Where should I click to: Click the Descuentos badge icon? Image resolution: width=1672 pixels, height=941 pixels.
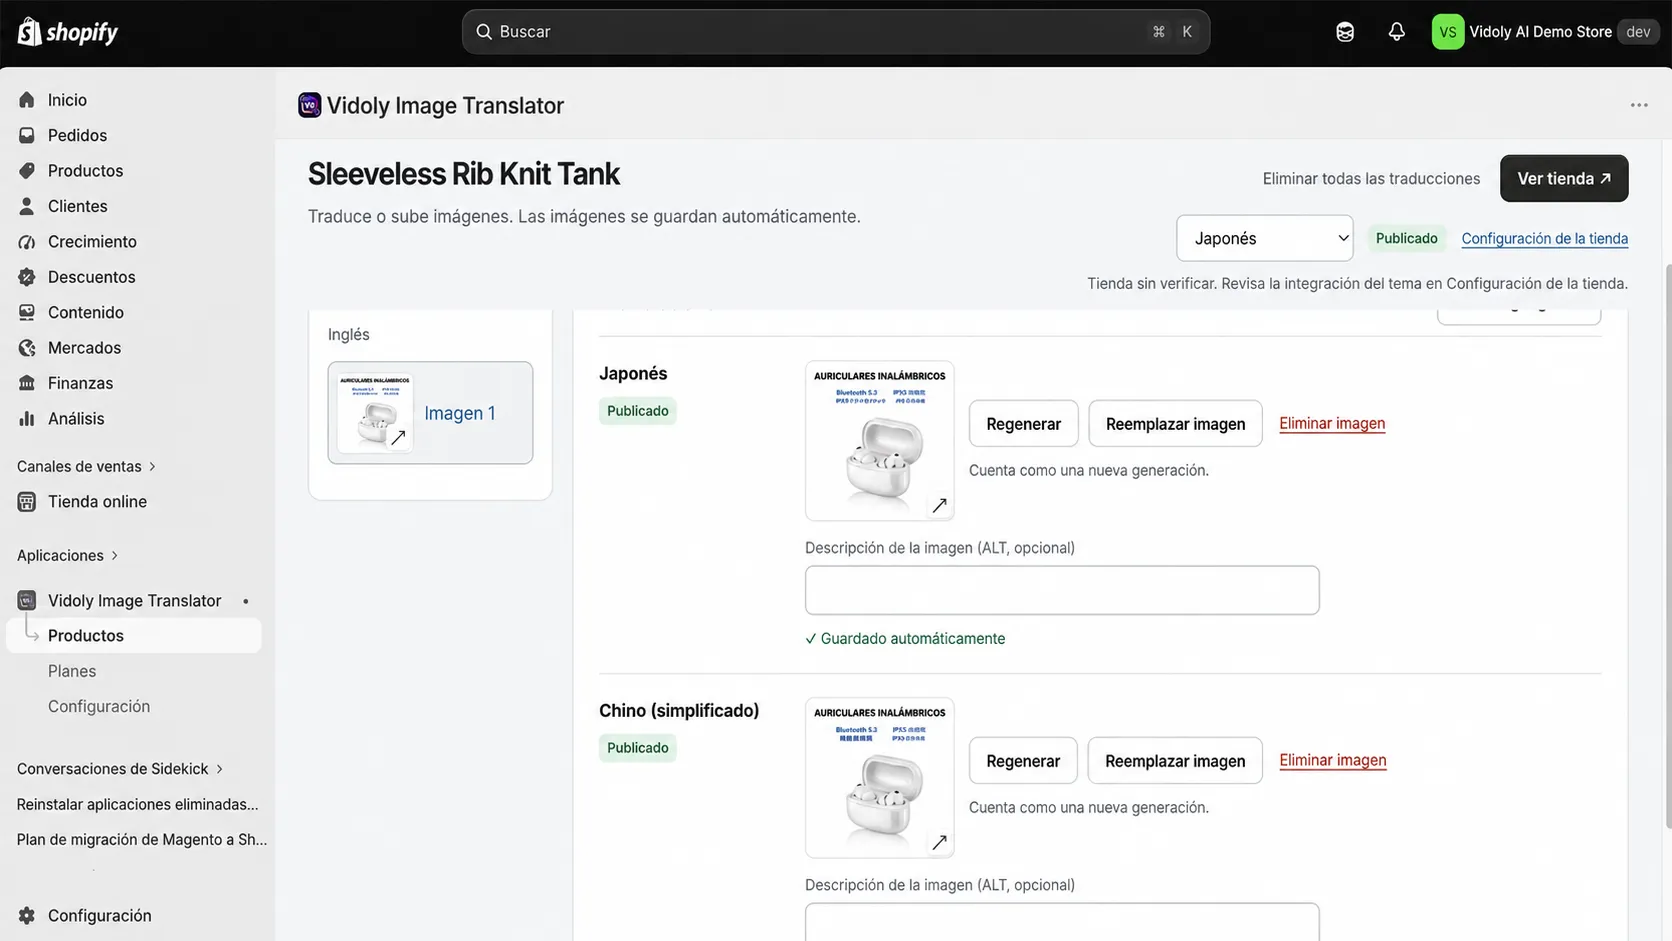(x=27, y=277)
